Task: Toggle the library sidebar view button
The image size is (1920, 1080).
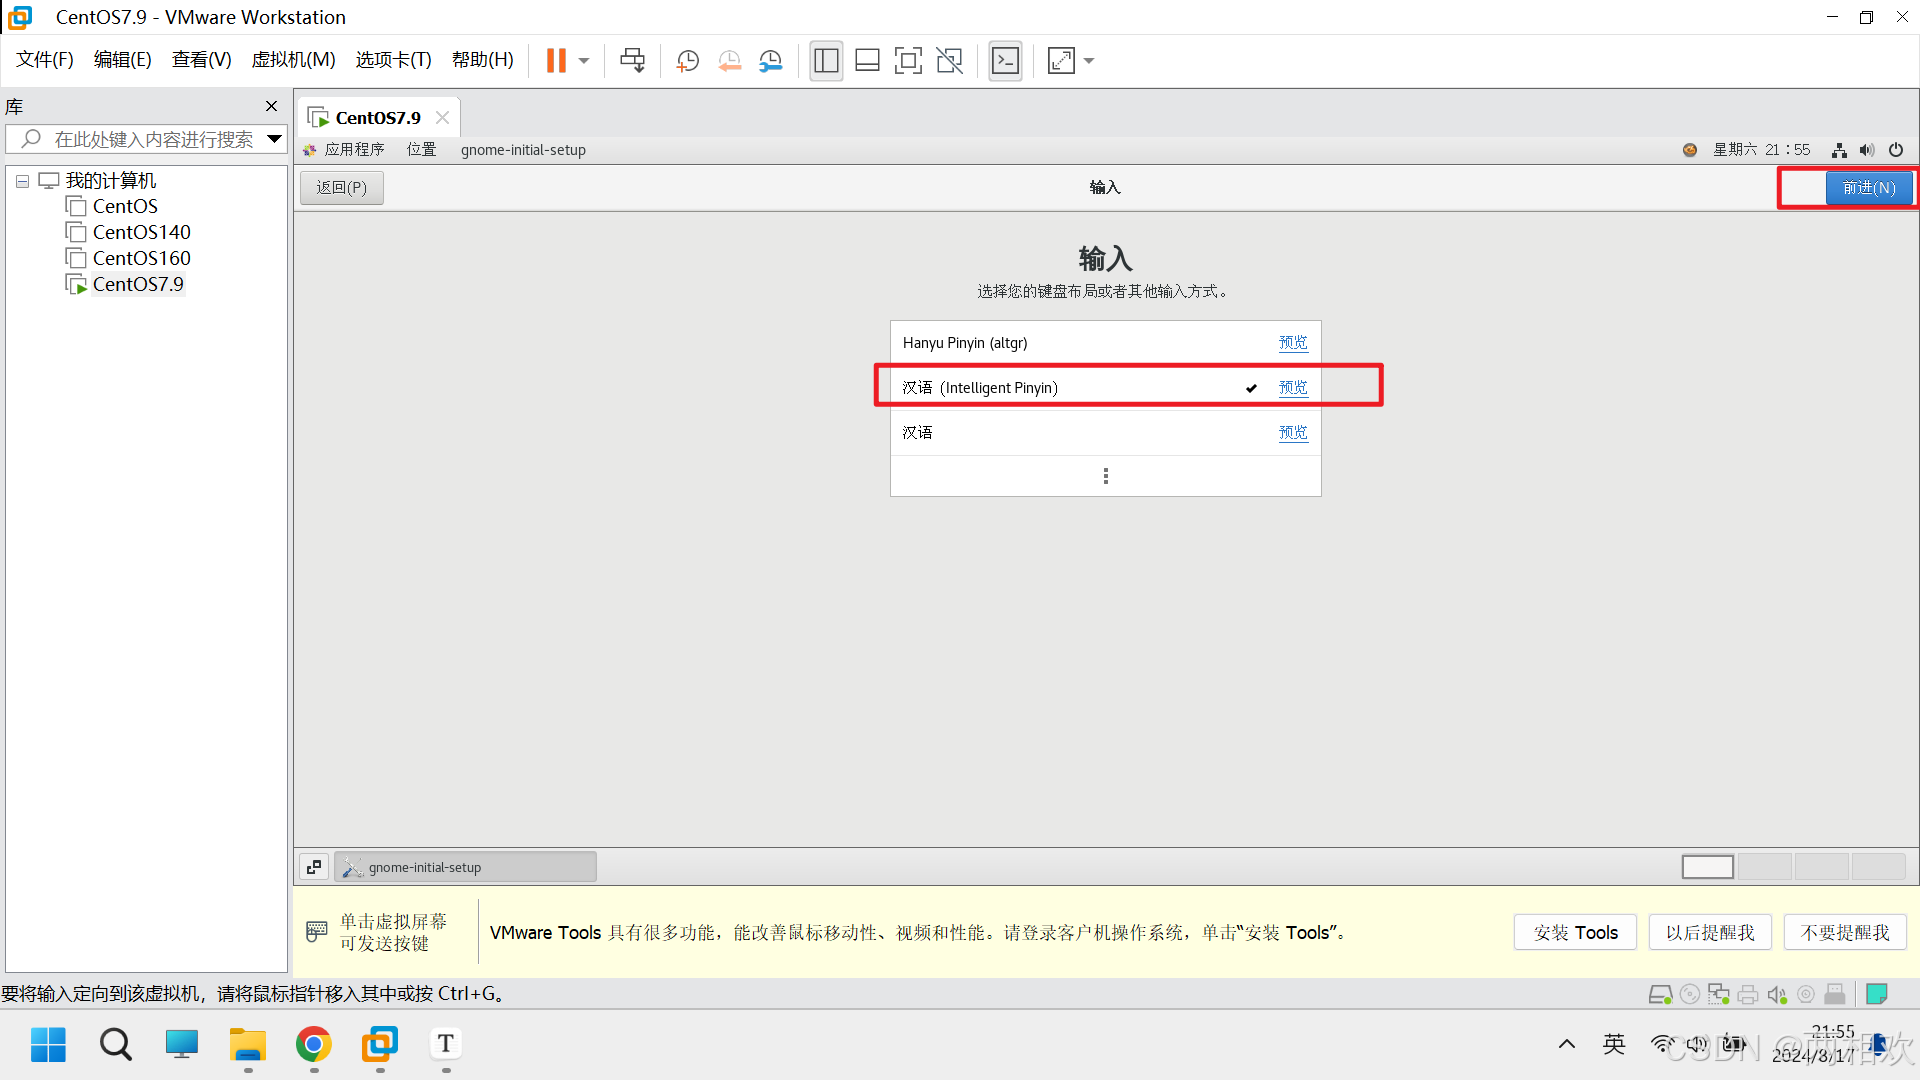Action: [826, 61]
